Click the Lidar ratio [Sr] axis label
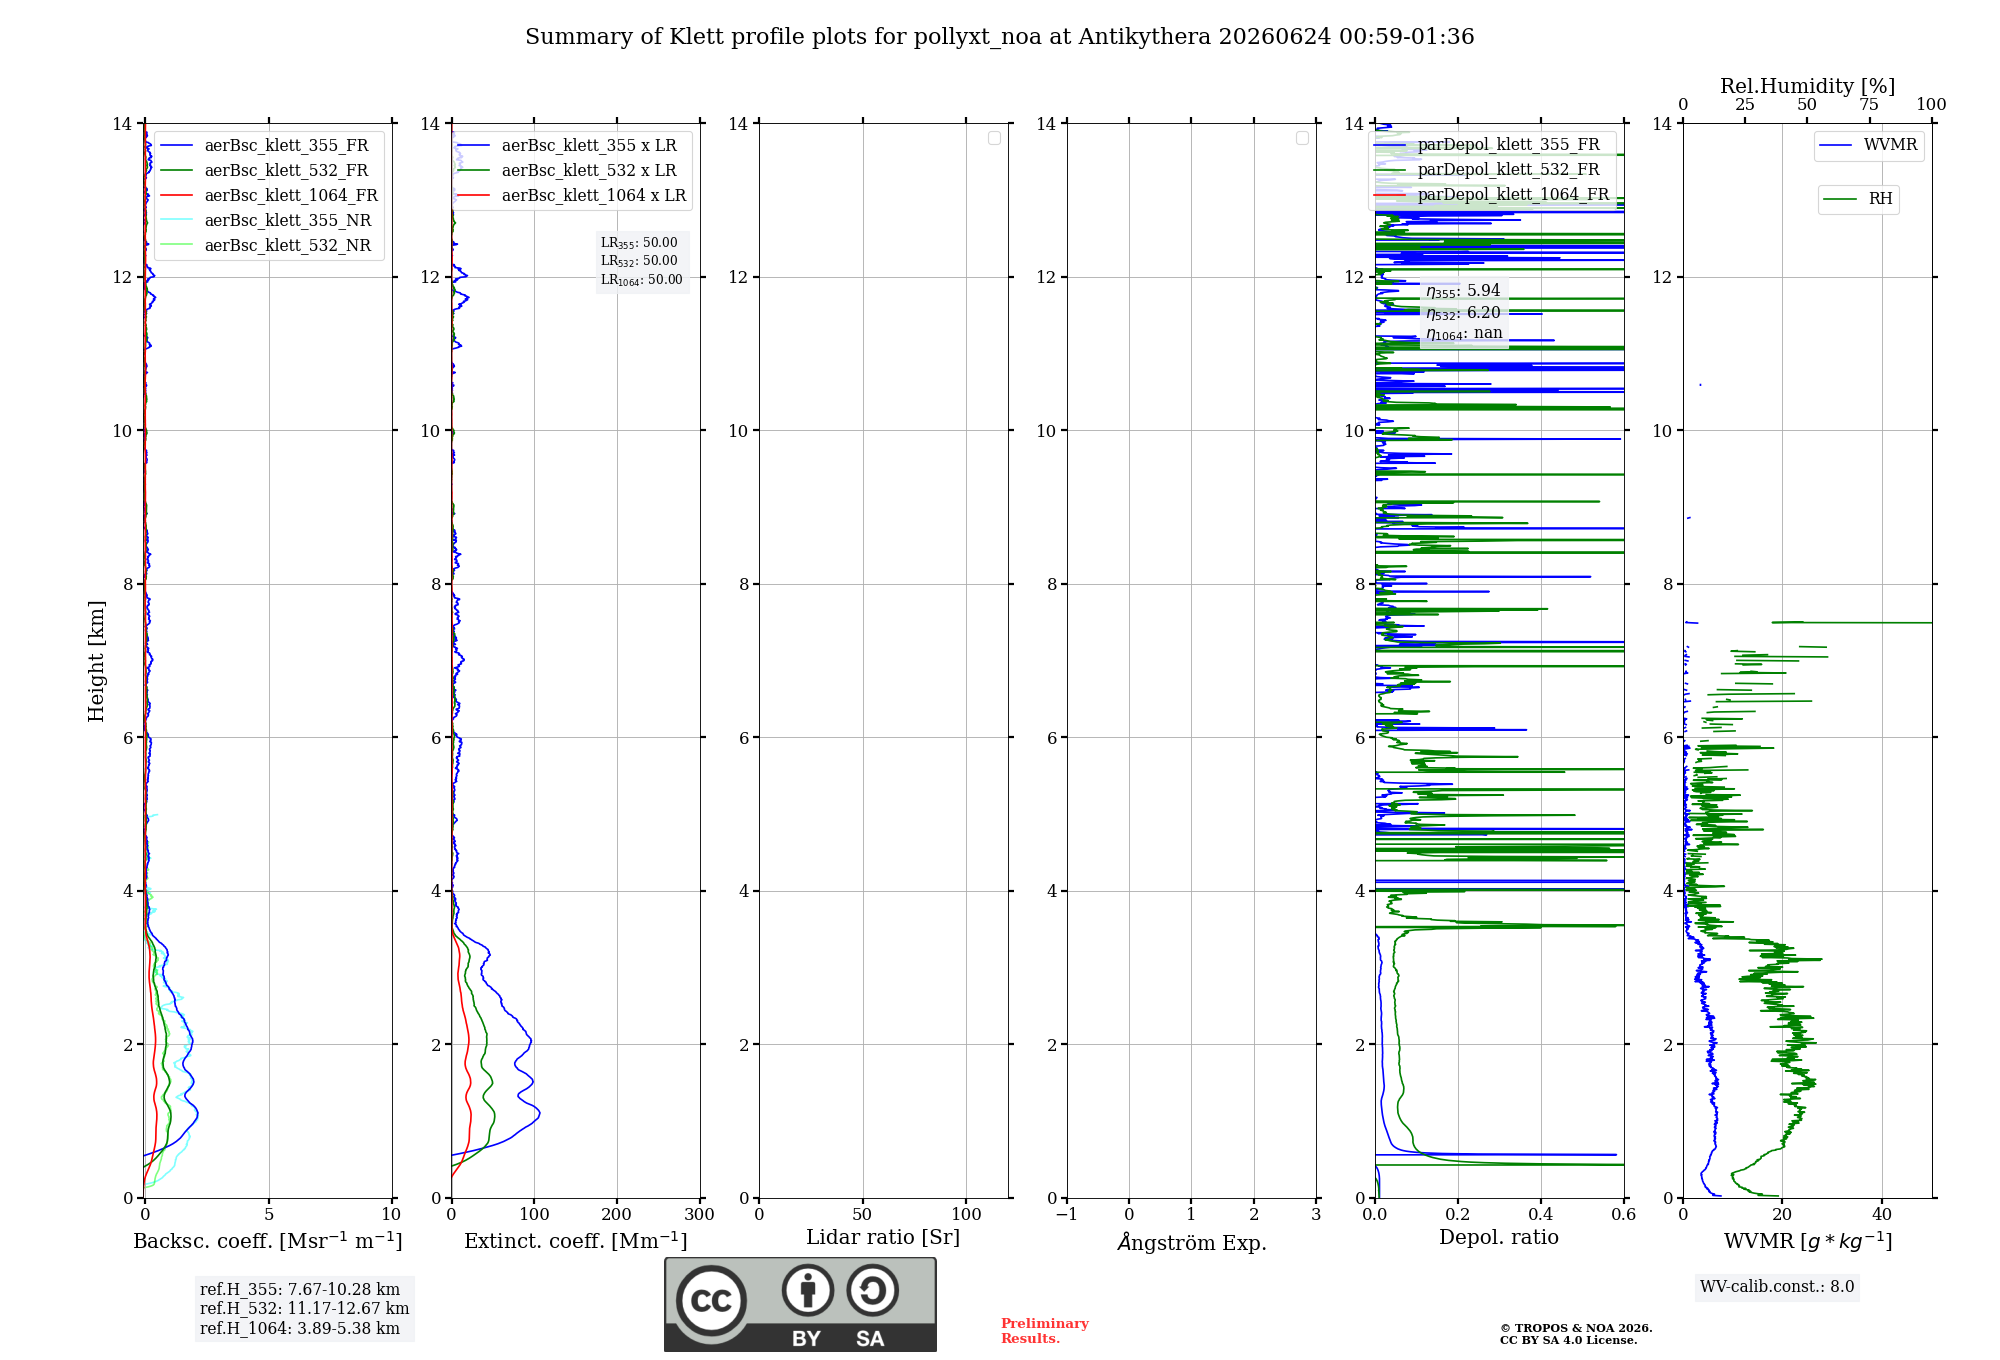2000x1360 pixels. pyautogui.click(x=883, y=1238)
